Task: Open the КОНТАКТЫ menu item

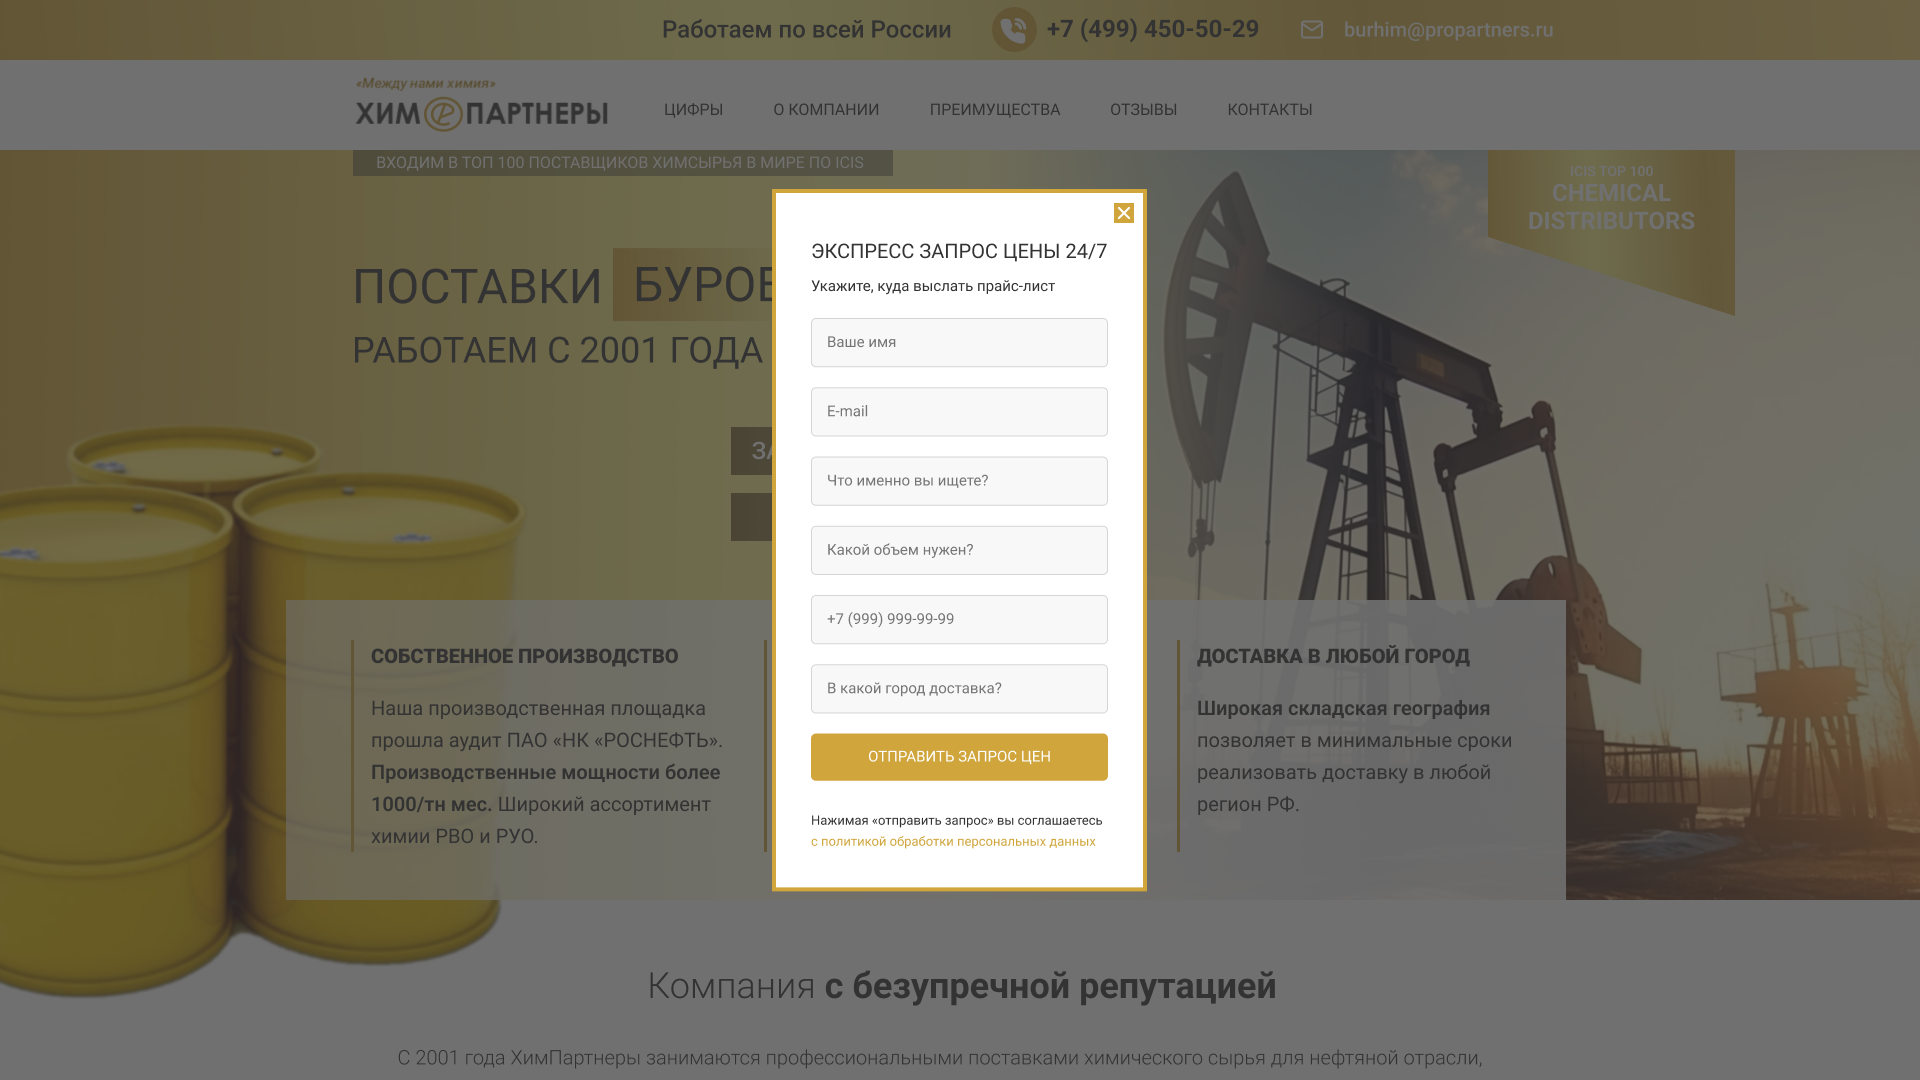Action: click(x=1270, y=110)
